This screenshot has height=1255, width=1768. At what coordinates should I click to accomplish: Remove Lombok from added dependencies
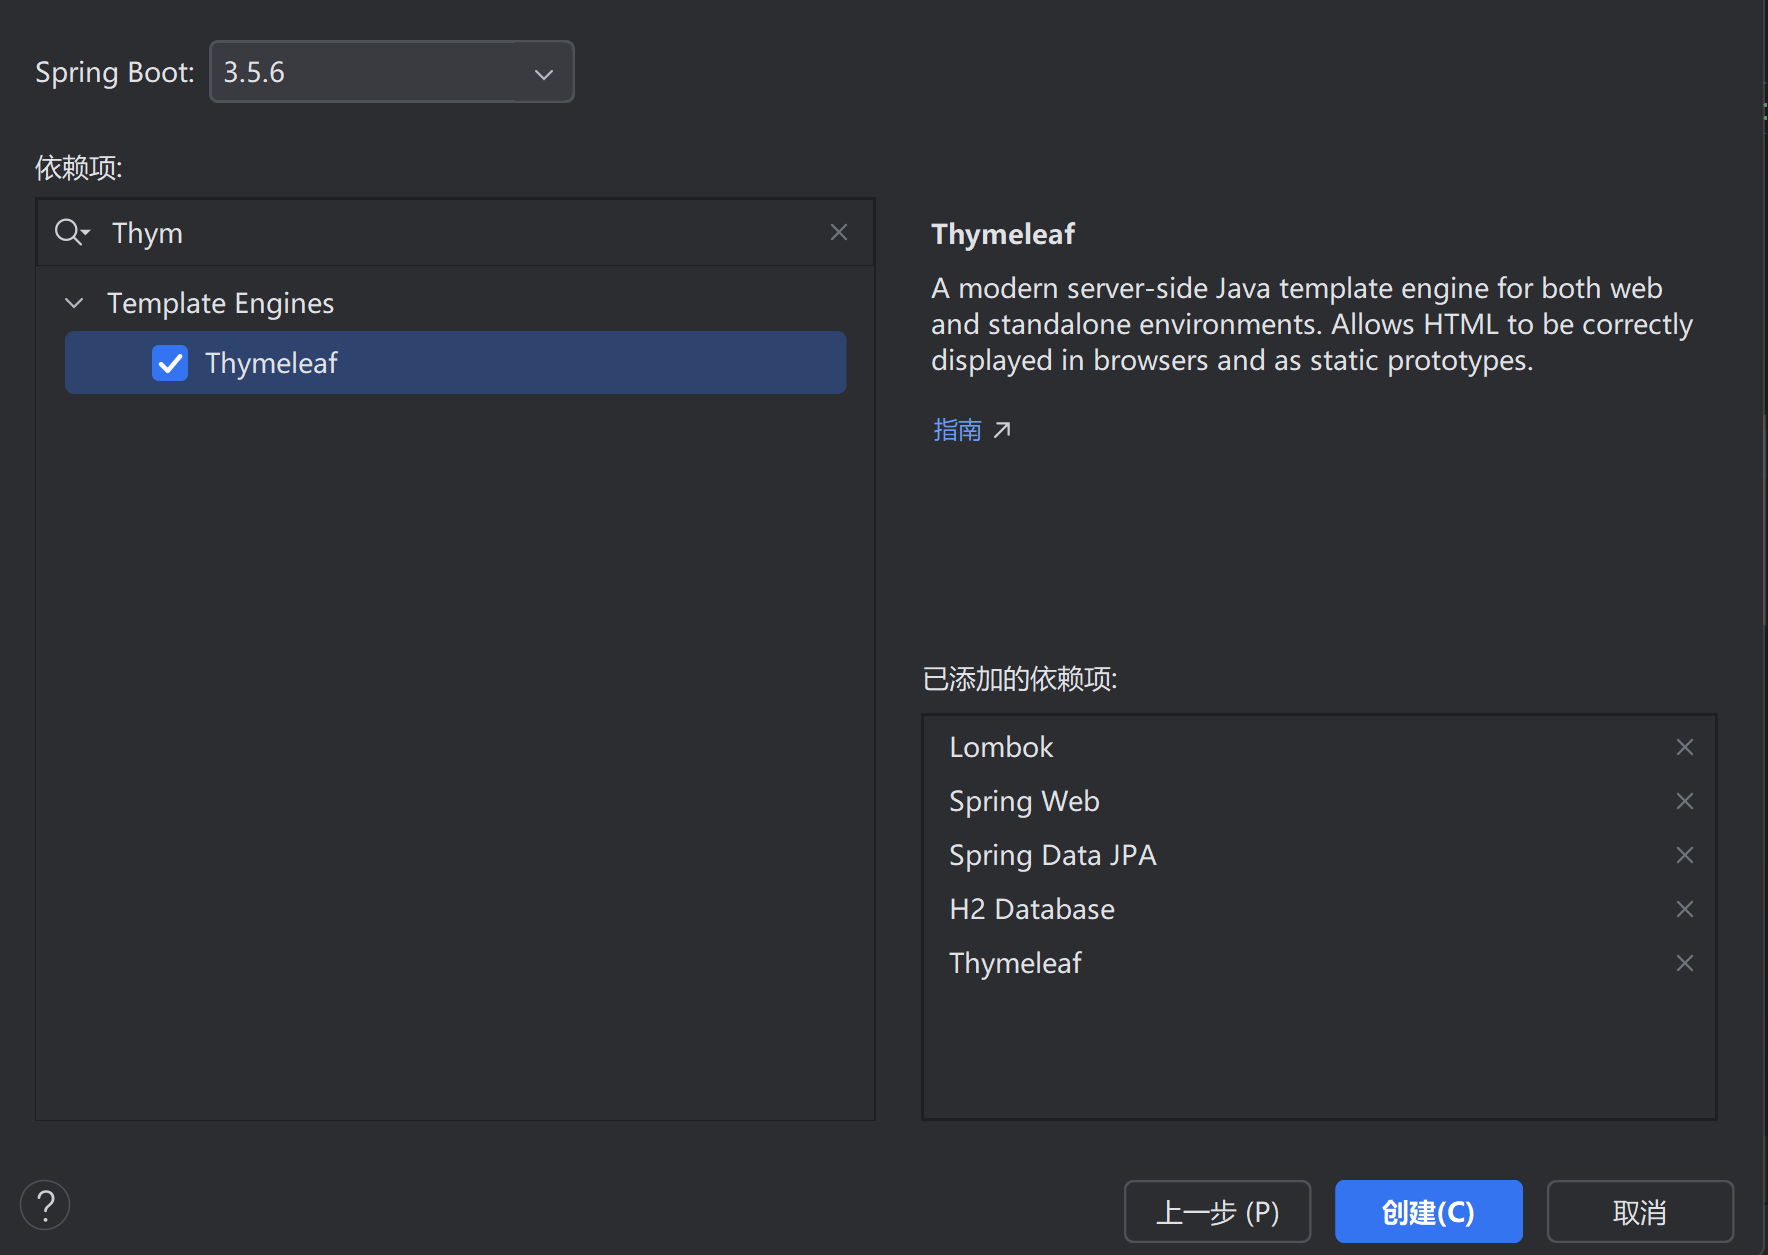tap(1685, 747)
